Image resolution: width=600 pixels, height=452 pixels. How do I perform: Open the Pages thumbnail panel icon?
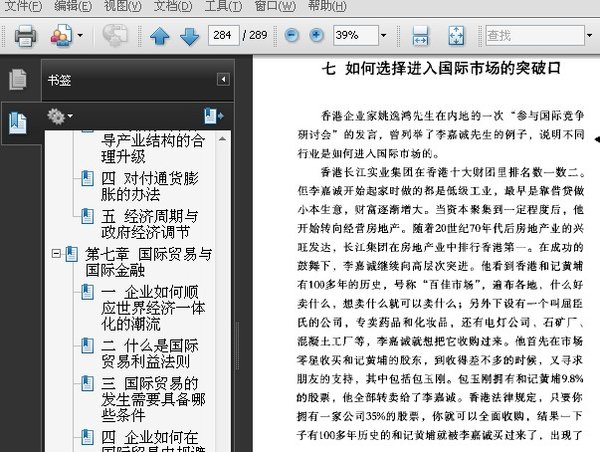click(18, 80)
